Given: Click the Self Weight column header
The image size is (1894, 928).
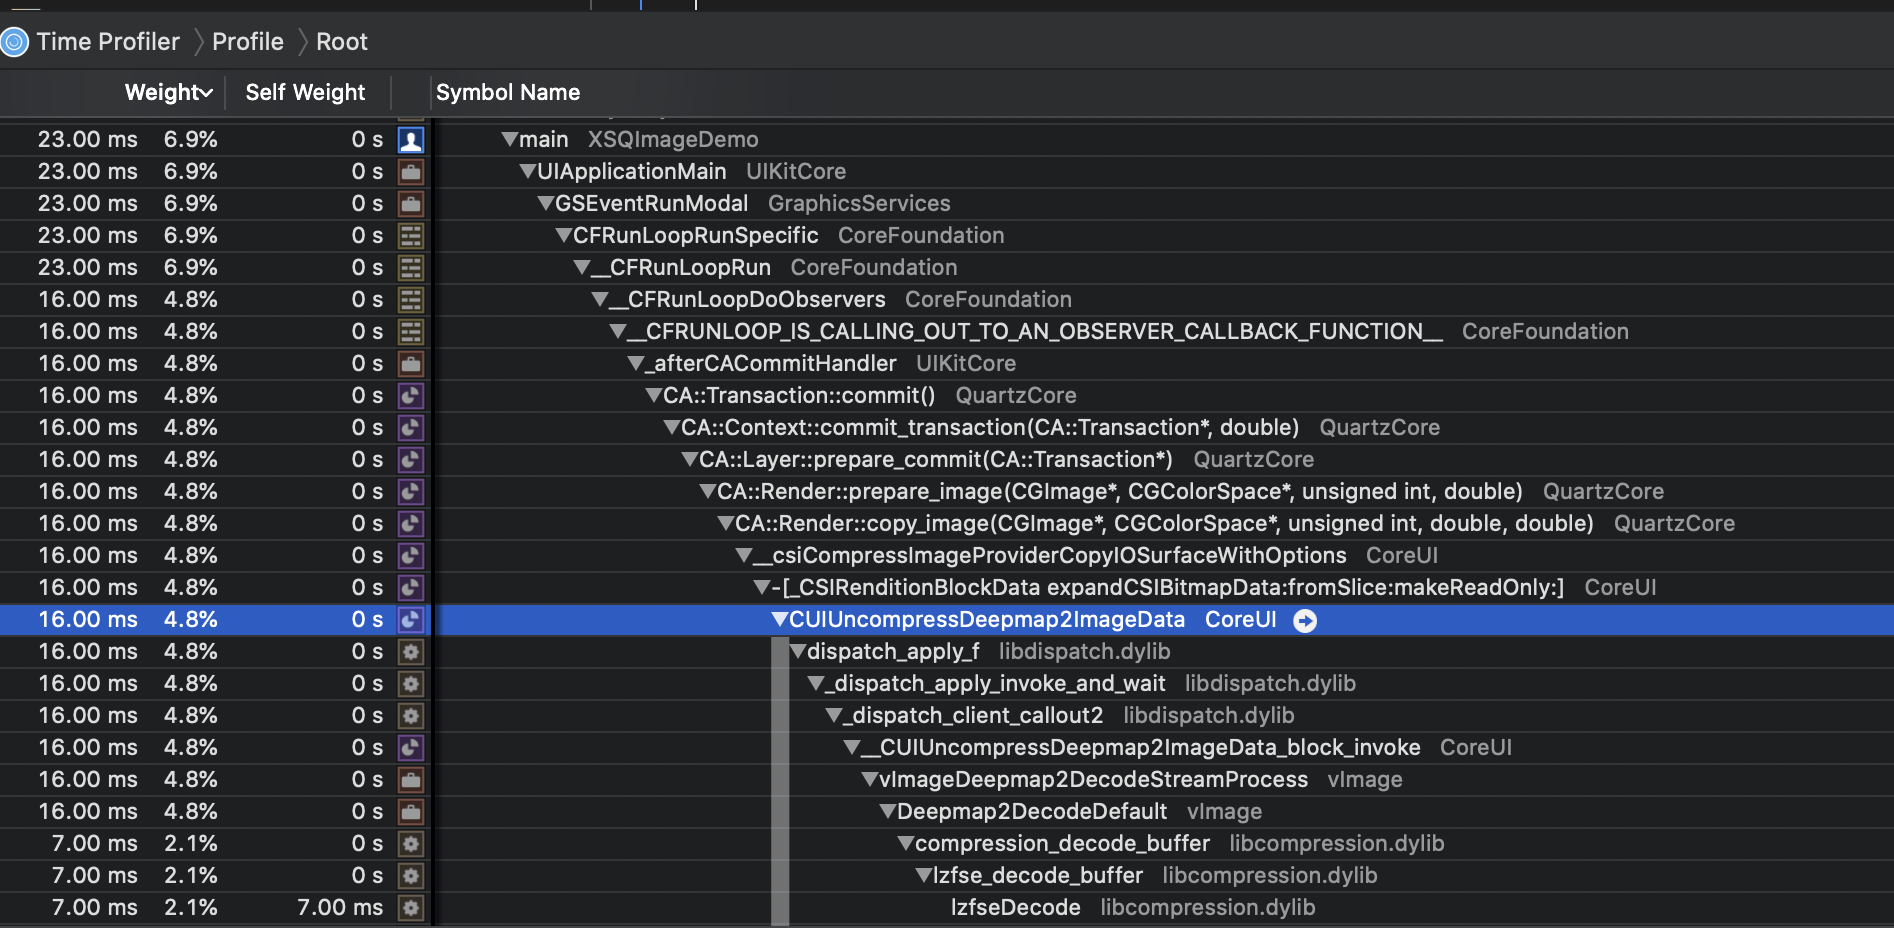Looking at the screenshot, I should 305,93.
